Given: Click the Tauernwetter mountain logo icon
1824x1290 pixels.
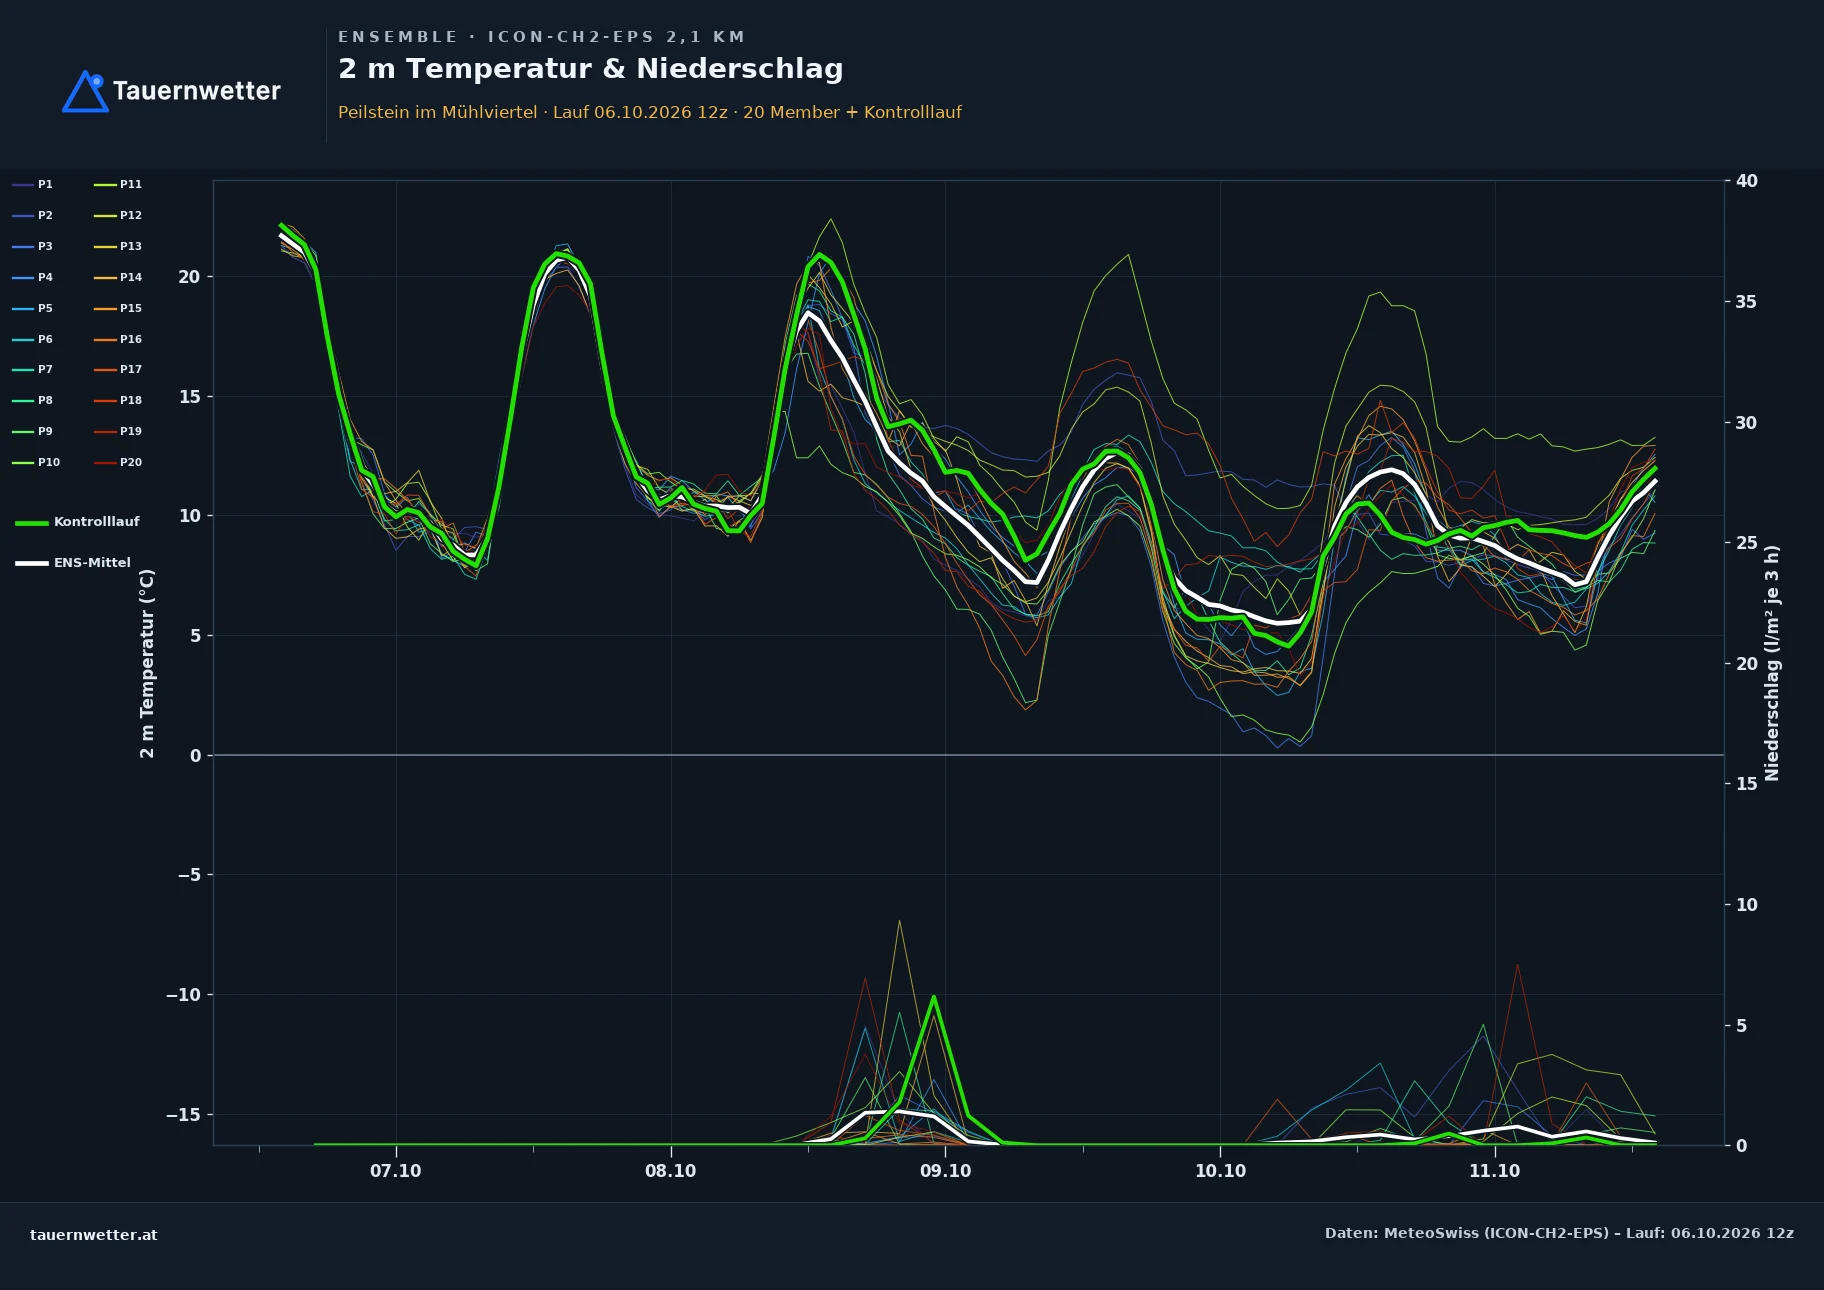Looking at the screenshot, I should (x=86, y=91).
